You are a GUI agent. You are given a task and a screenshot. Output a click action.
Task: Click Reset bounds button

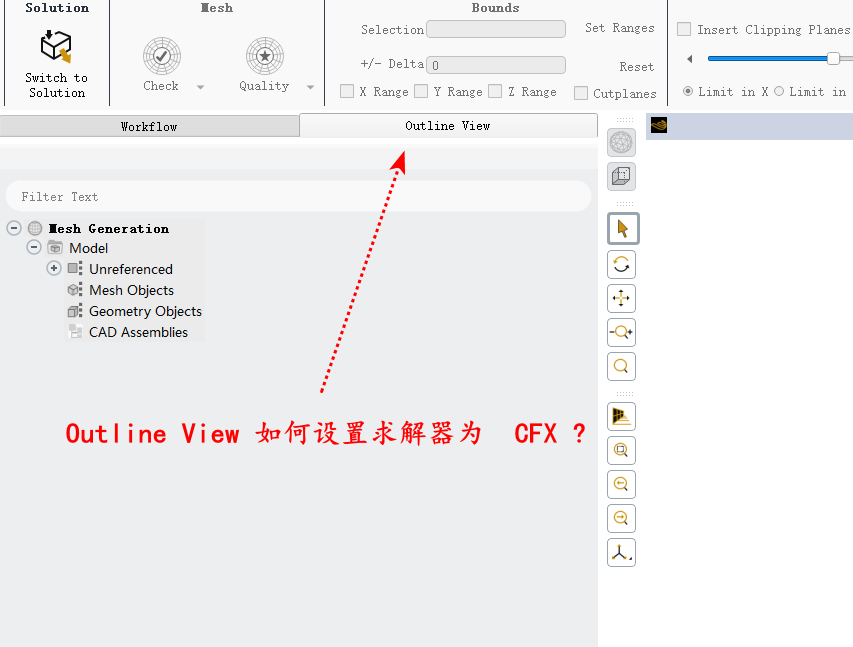(636, 67)
